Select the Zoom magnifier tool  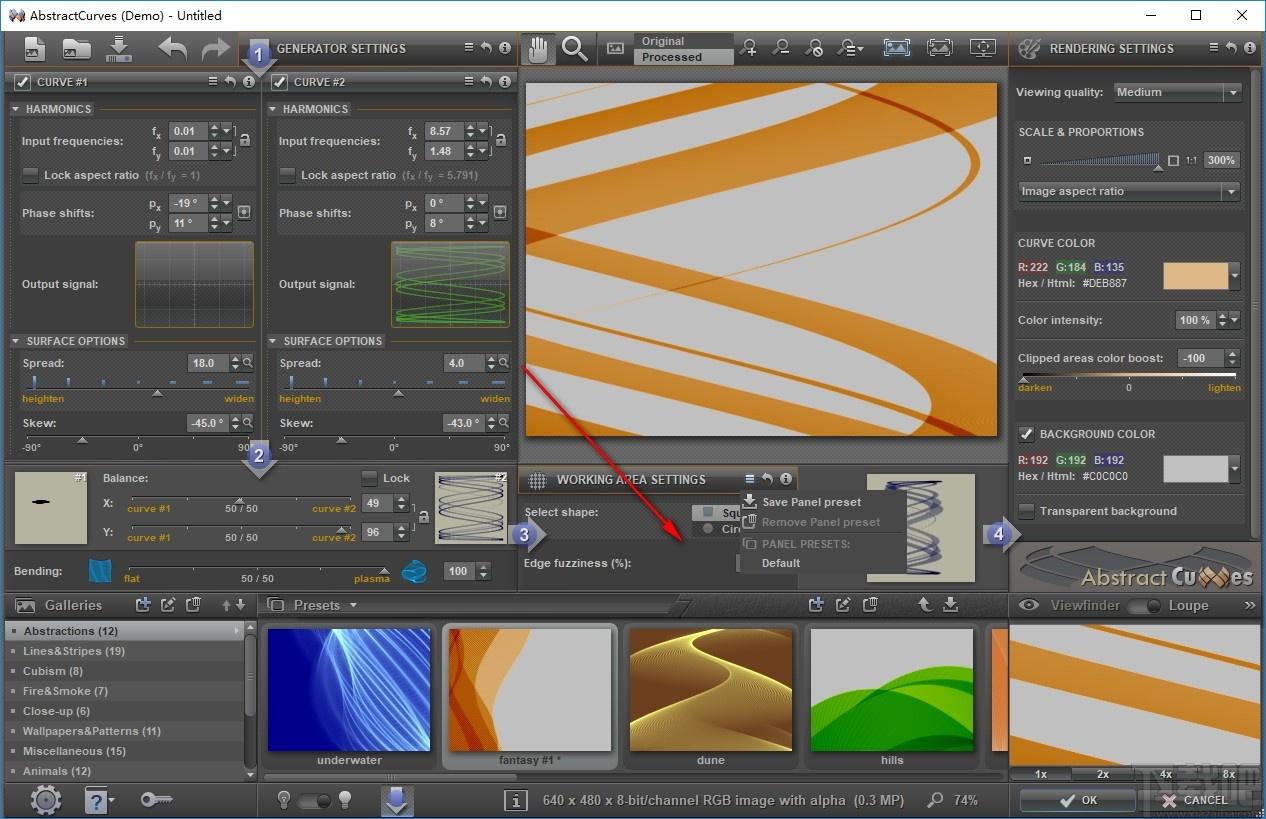tap(575, 49)
